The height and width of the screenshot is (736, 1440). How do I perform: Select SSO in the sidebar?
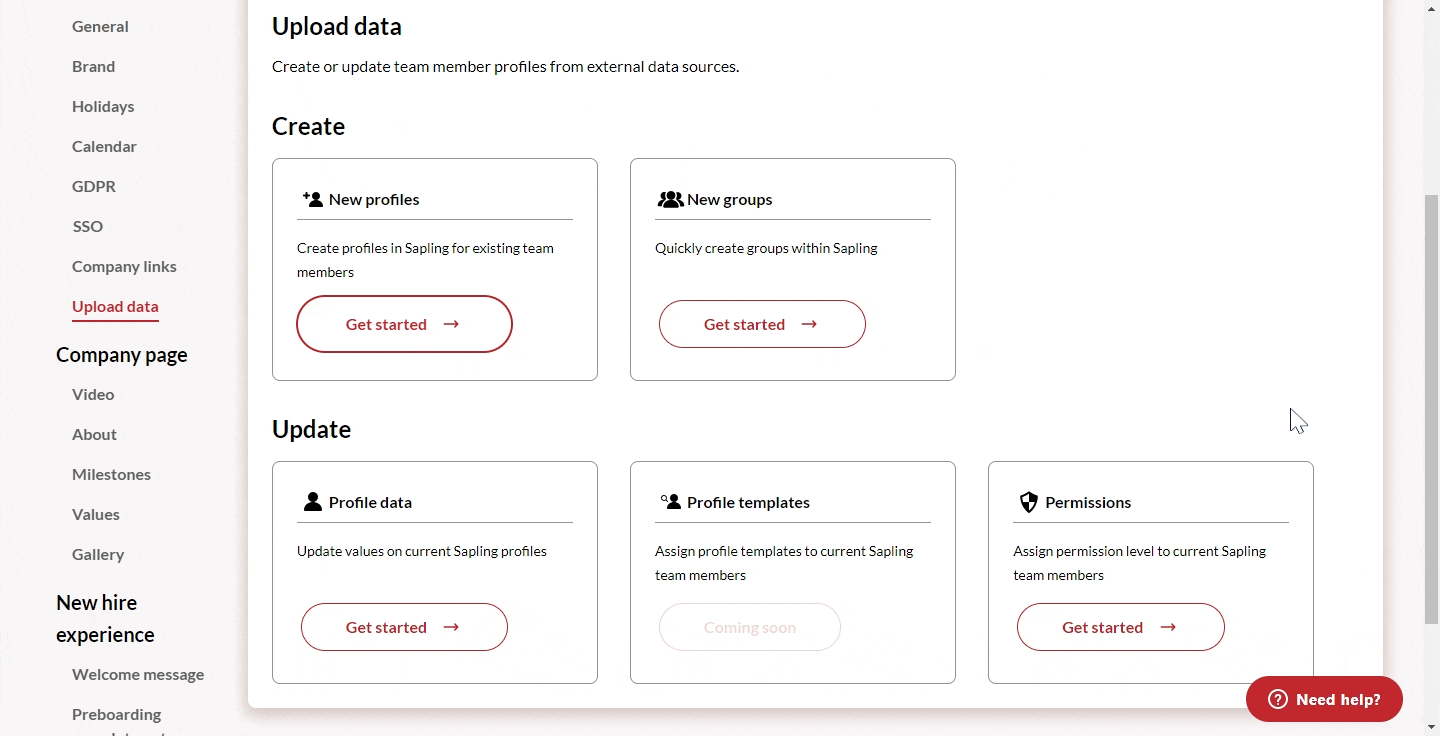[88, 226]
